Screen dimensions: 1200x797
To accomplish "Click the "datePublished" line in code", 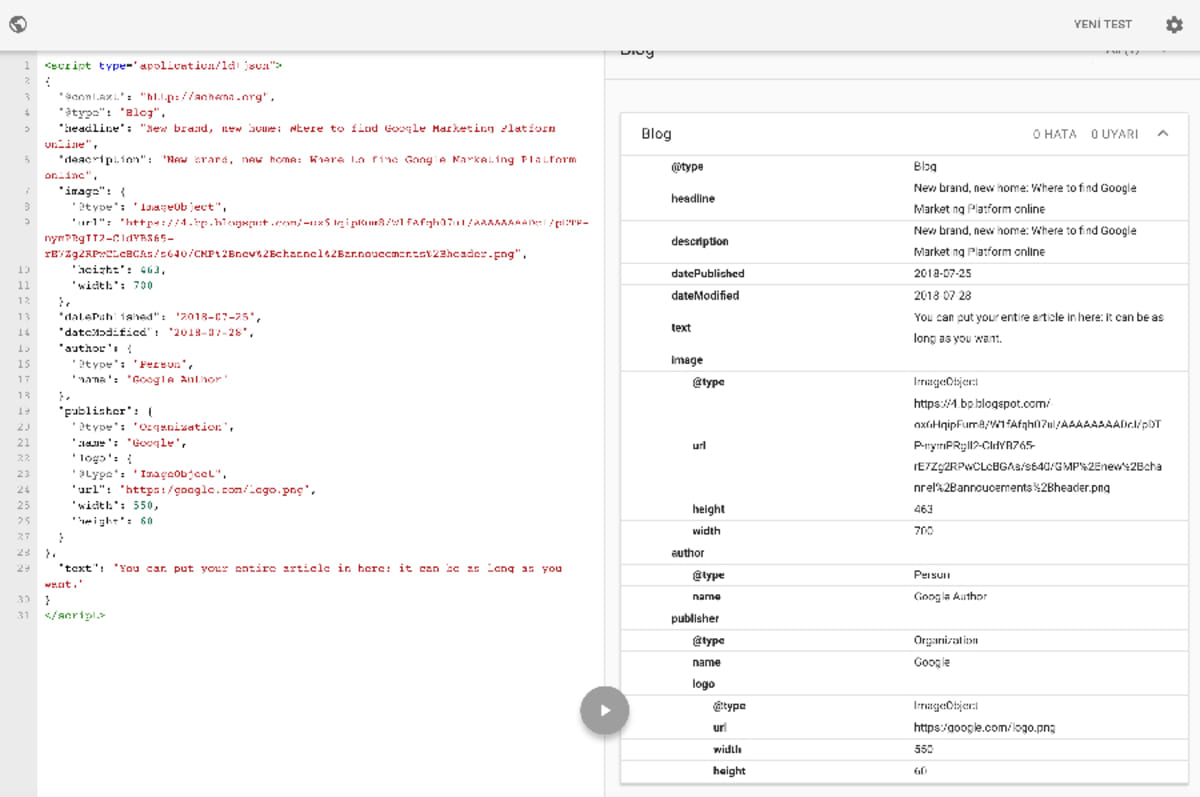I will click(x=160, y=317).
